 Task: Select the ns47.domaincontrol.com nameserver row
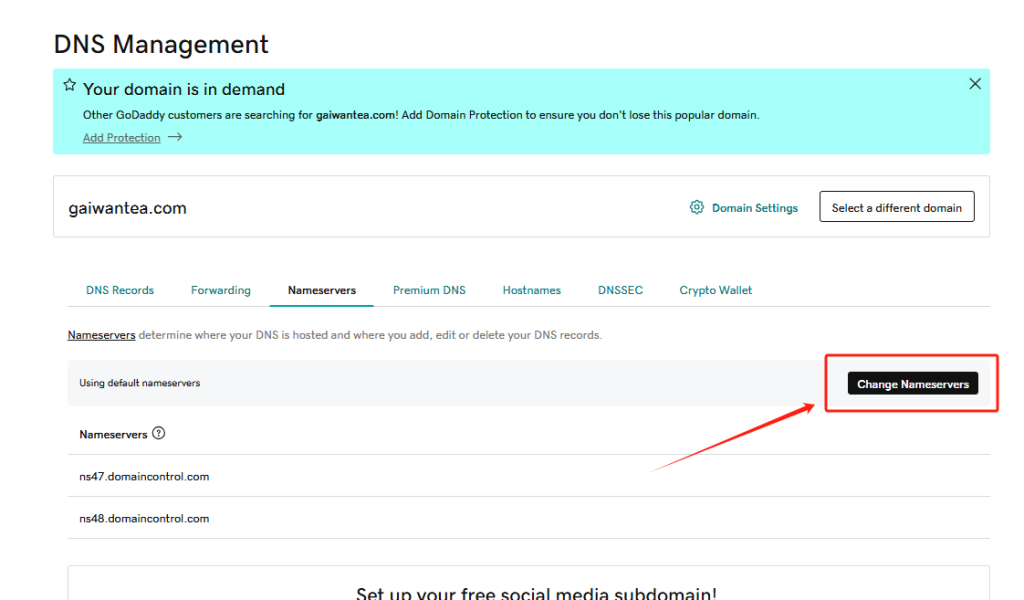click(144, 477)
